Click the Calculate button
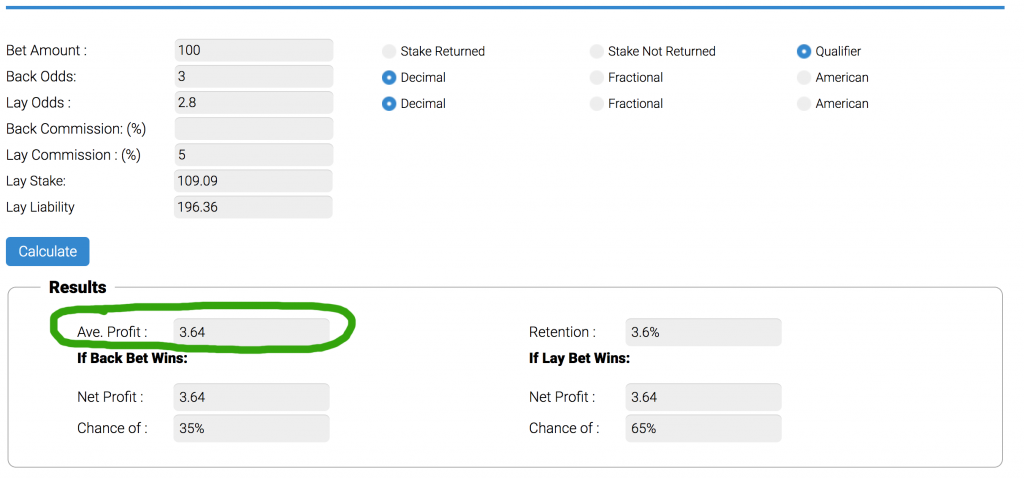The width and height of the screenshot is (1024, 479). point(48,252)
